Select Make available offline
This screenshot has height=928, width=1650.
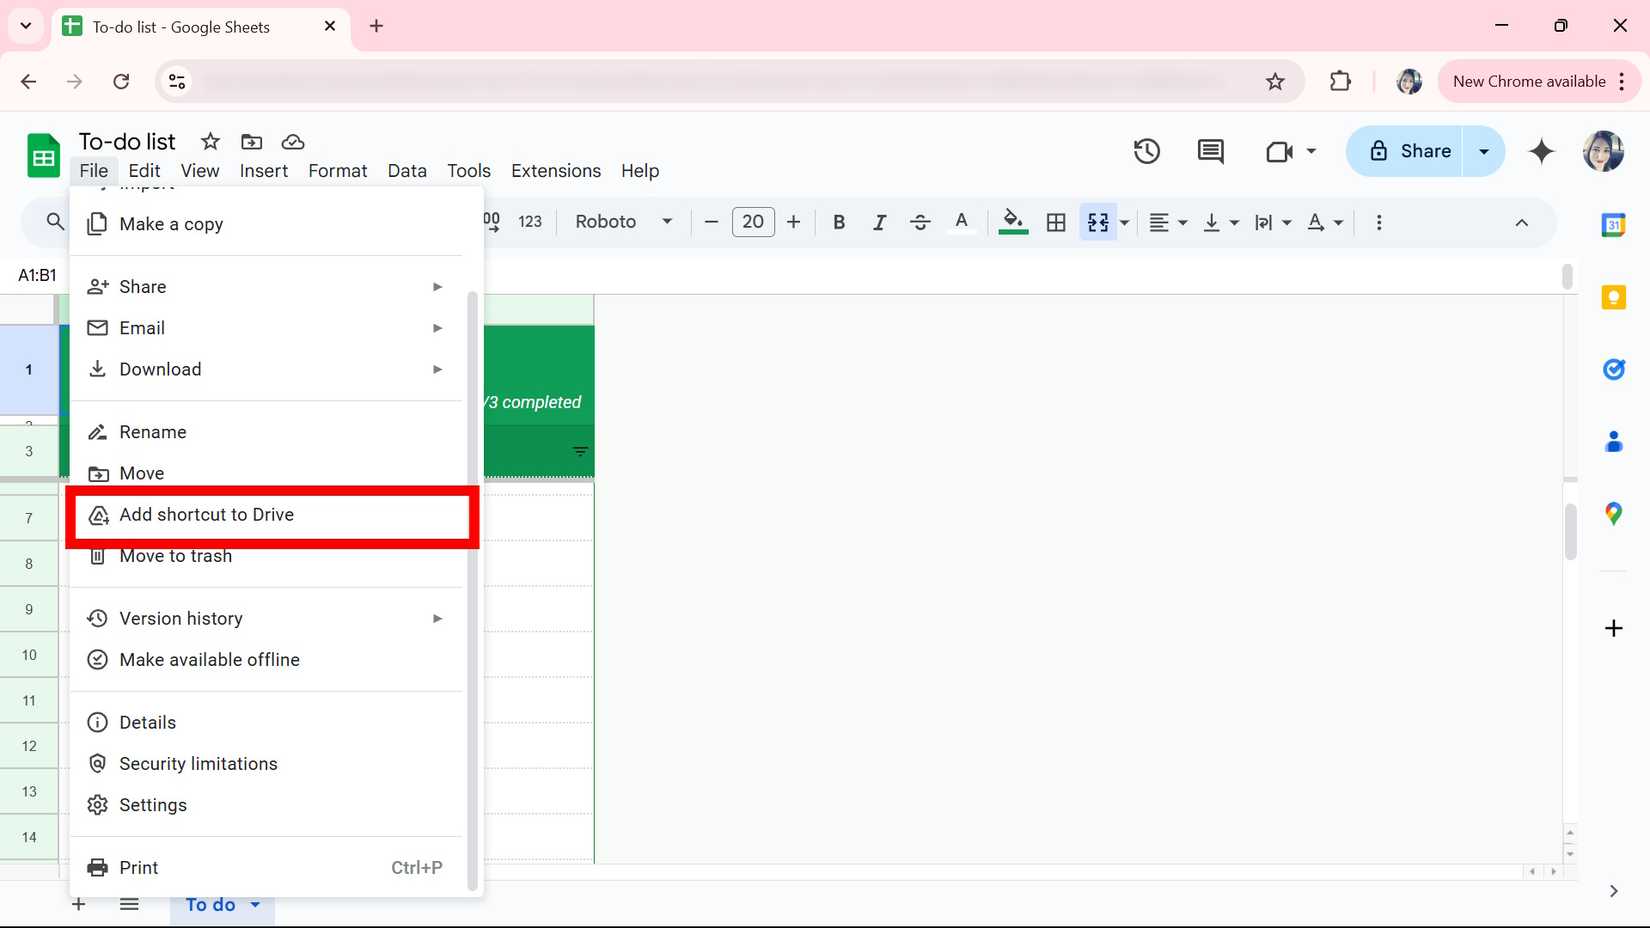pos(209,659)
